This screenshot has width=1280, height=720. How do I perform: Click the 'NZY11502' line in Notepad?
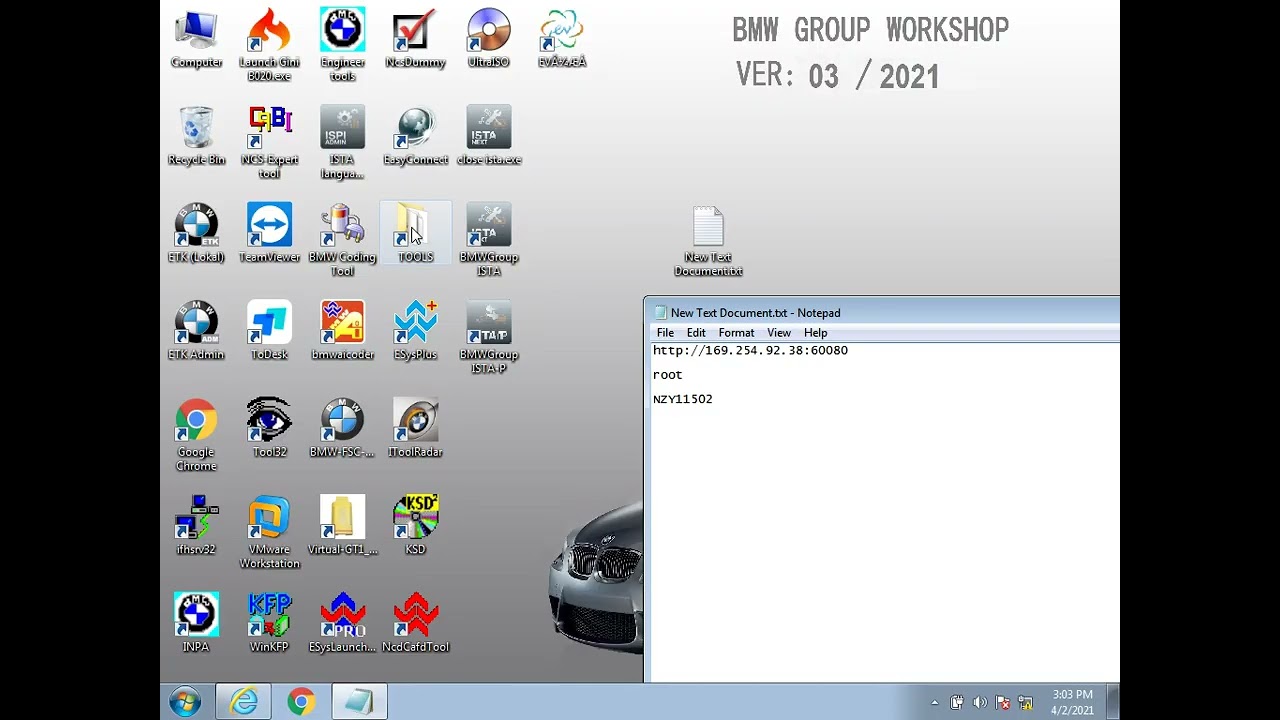coord(682,399)
